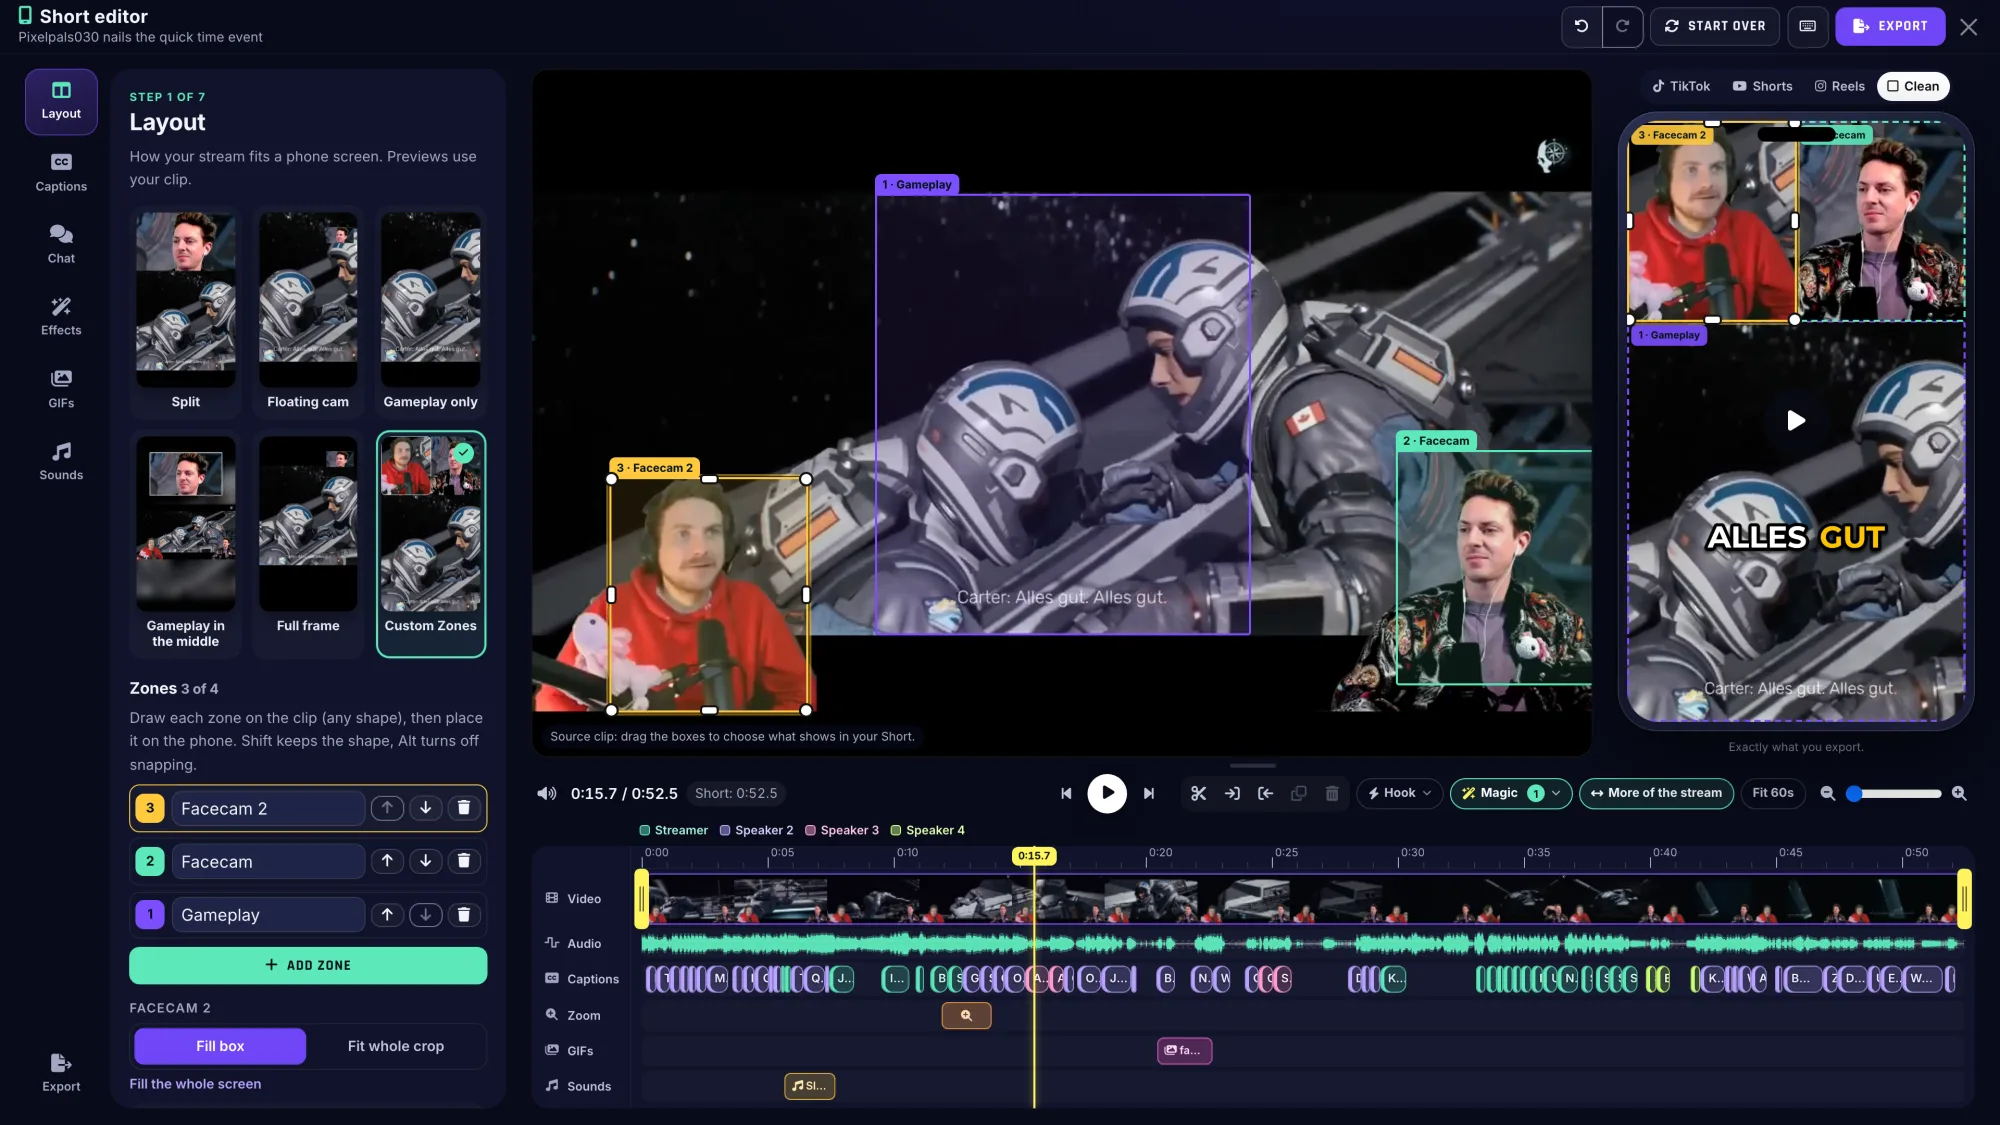Move the Gameplay zone up
2000x1125 pixels.
[x=387, y=915]
